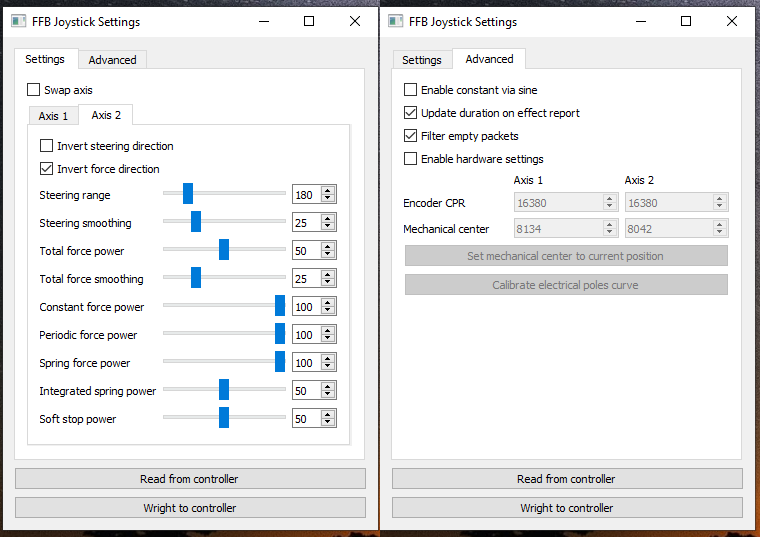Decrease Constant force power with down arrow
Viewport: 760px width, 537px height.
pos(328,310)
